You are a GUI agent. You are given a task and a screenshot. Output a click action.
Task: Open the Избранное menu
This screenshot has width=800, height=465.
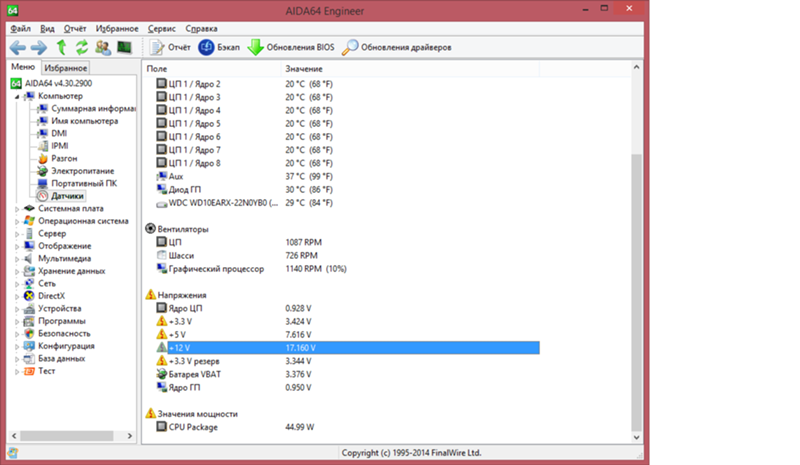(117, 29)
